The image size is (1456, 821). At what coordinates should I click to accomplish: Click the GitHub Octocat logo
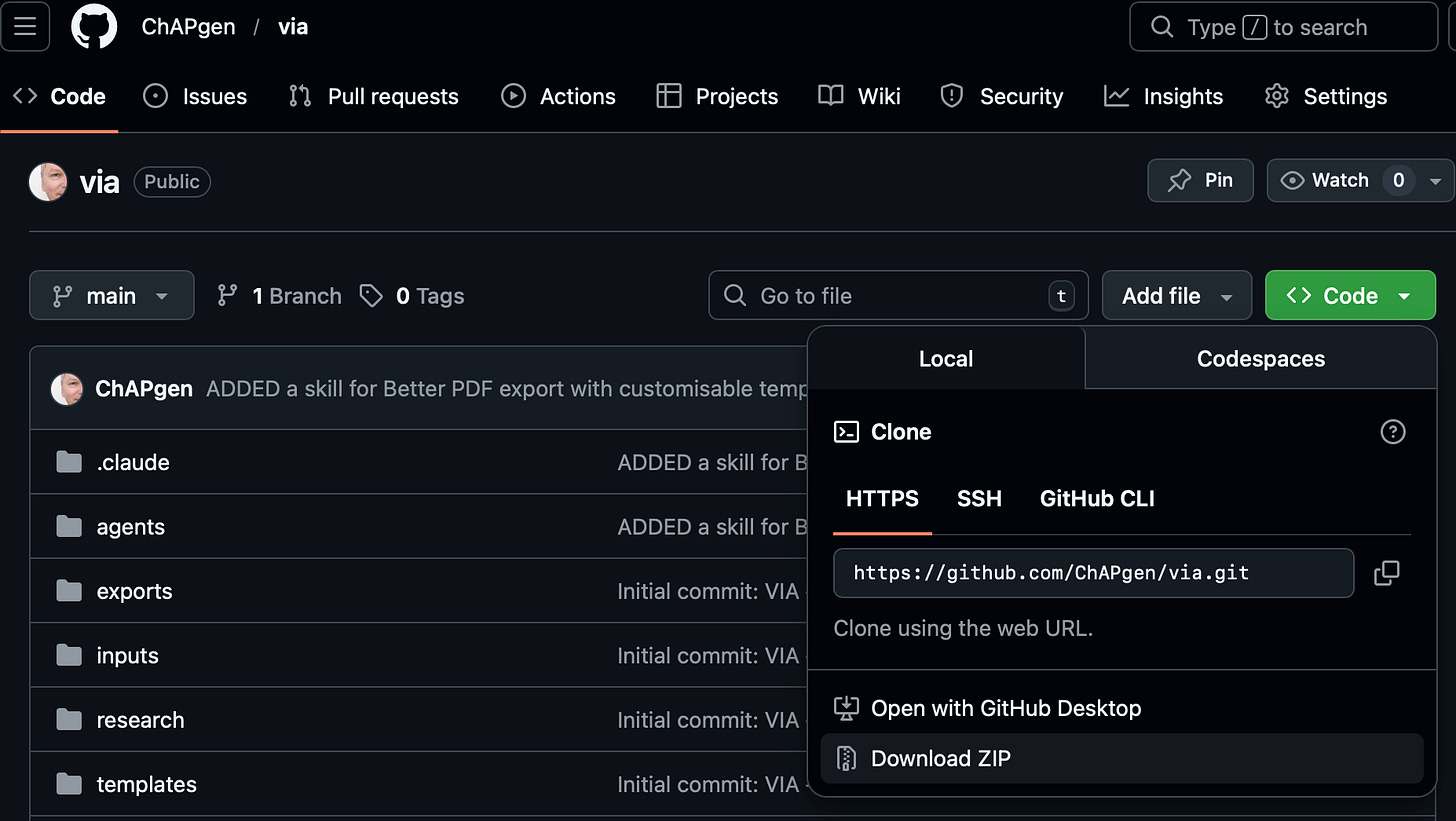(94, 27)
